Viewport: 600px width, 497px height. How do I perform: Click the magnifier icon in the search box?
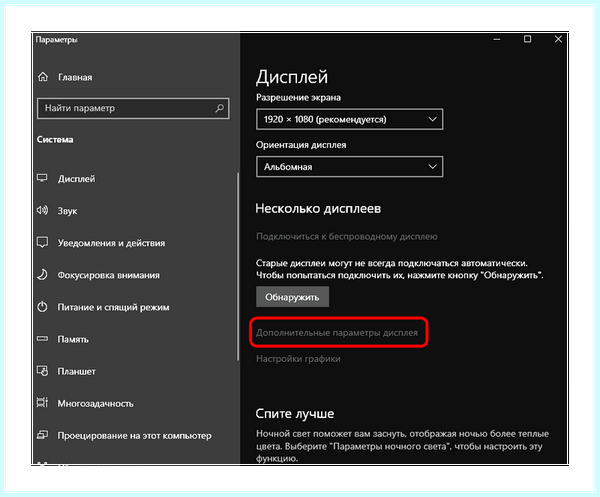220,108
